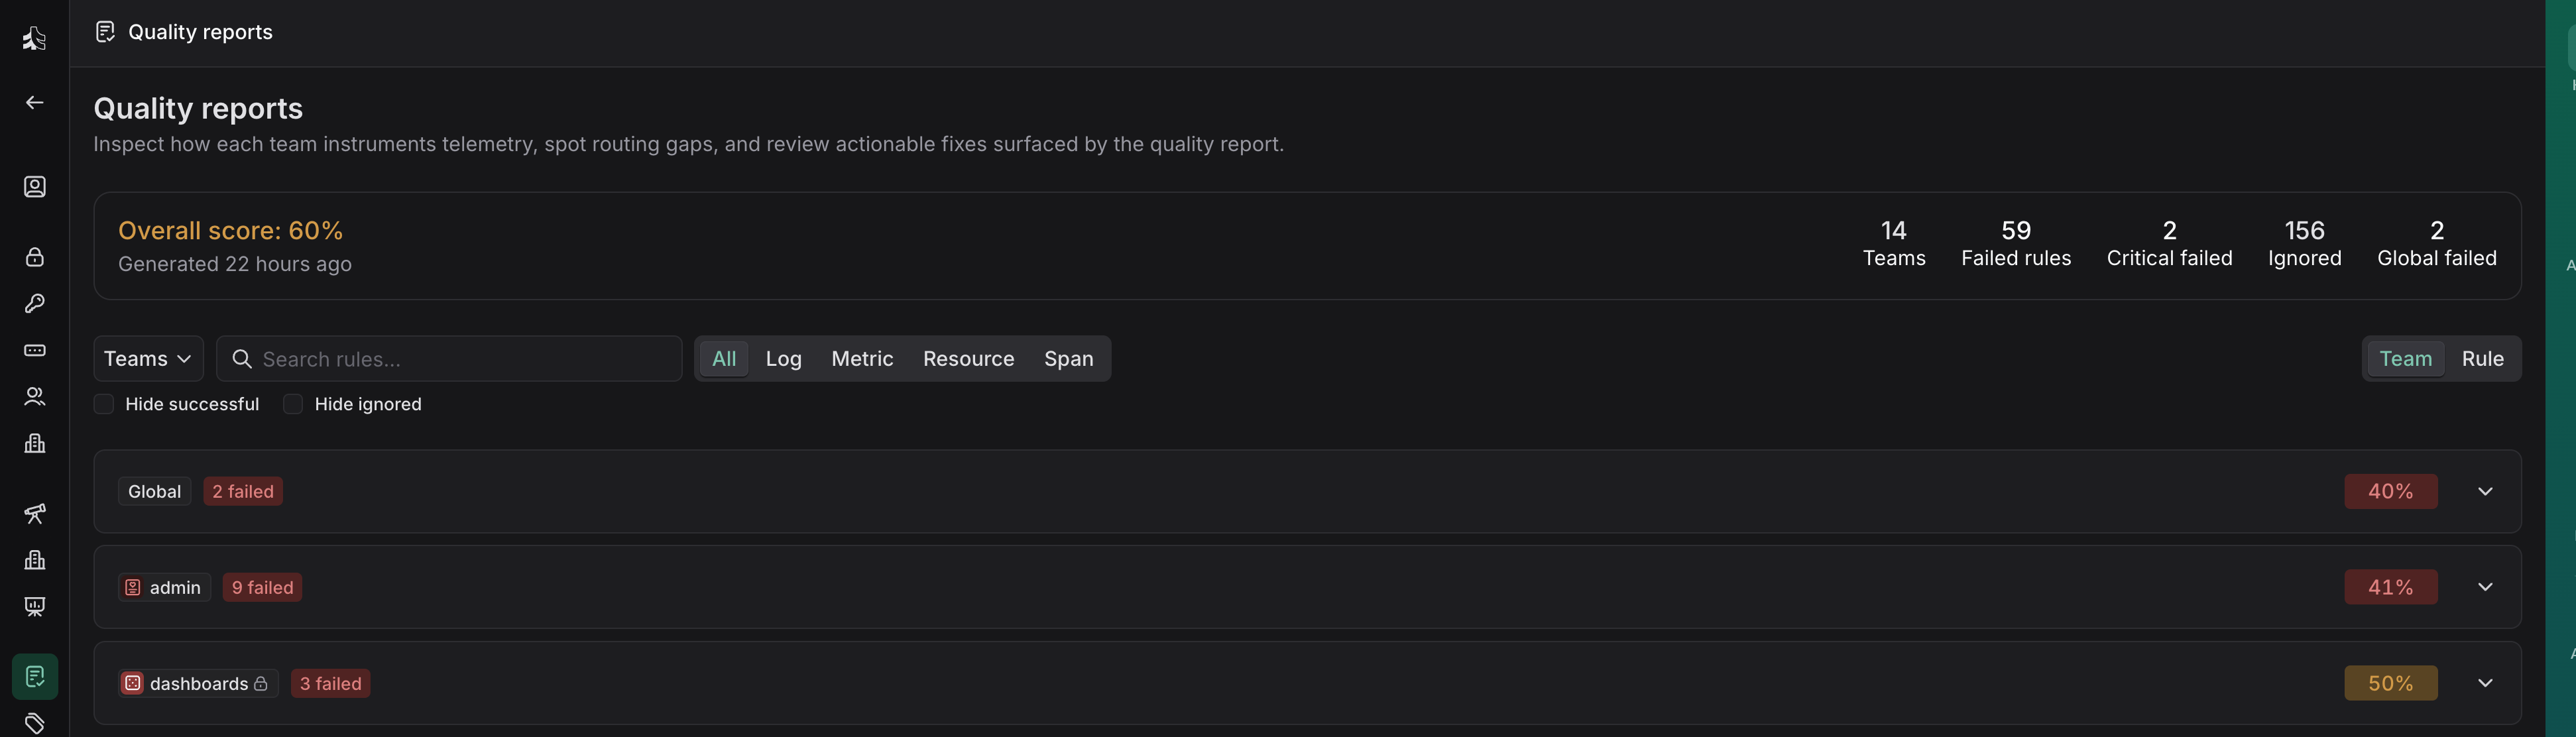Open the padlock icon in the sidebar

(x=34, y=257)
